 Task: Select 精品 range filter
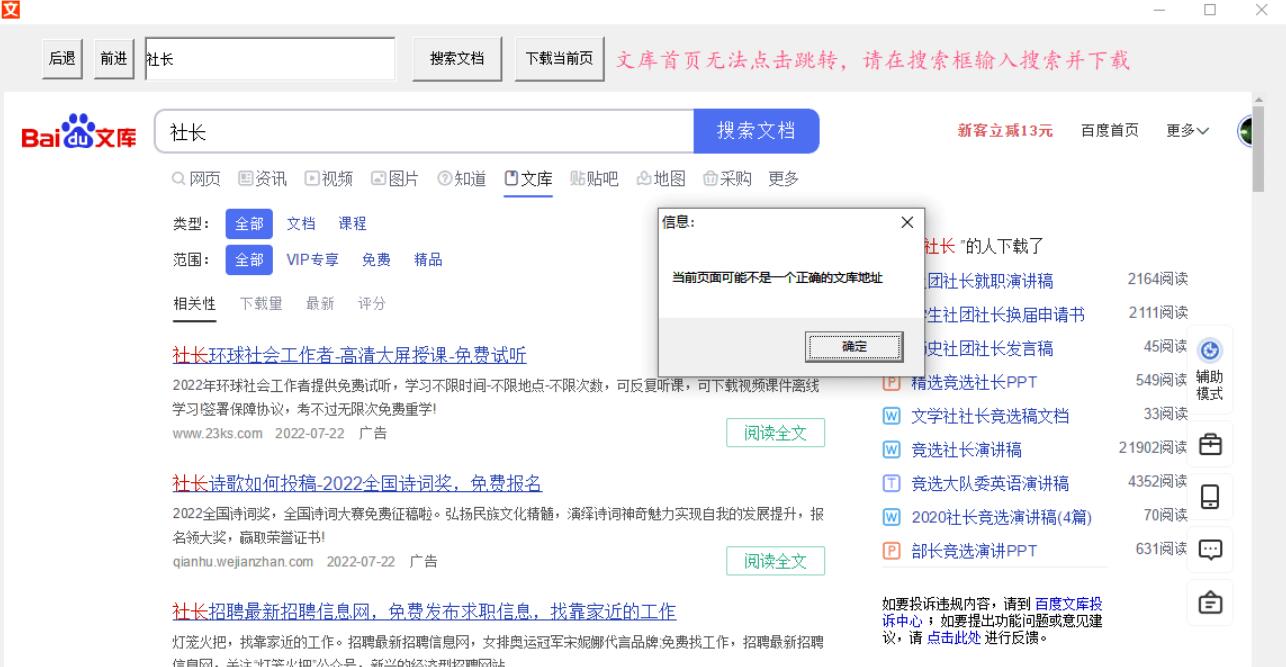(428, 260)
